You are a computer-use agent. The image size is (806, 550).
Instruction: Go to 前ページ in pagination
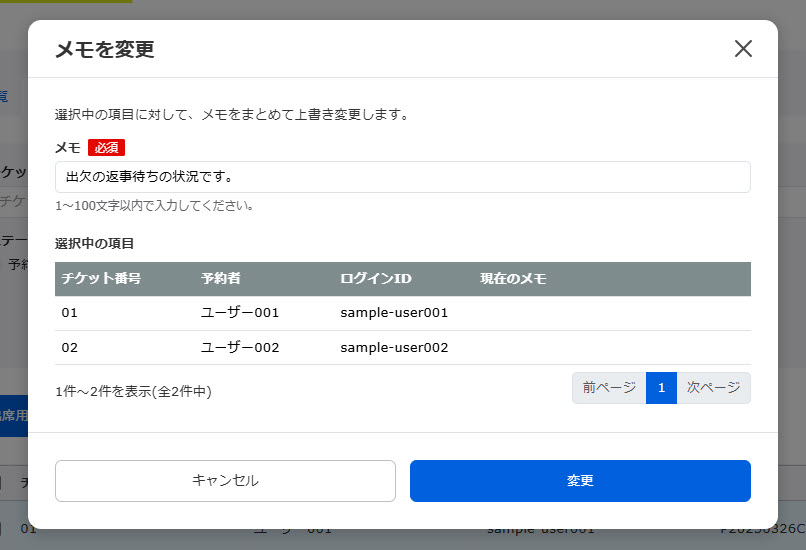point(609,388)
